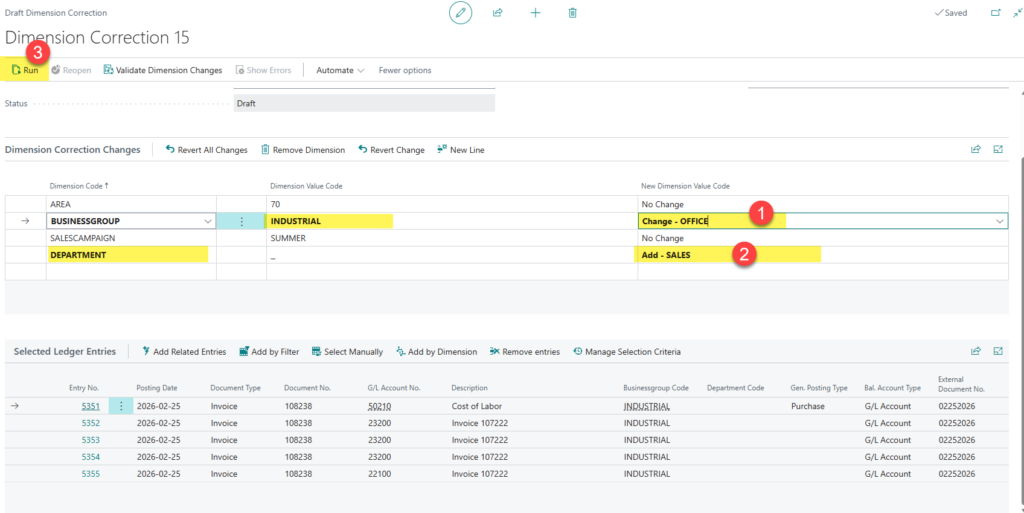The image size is (1024, 513).
Task: Open Manage Selection Criteria
Action: 626,352
